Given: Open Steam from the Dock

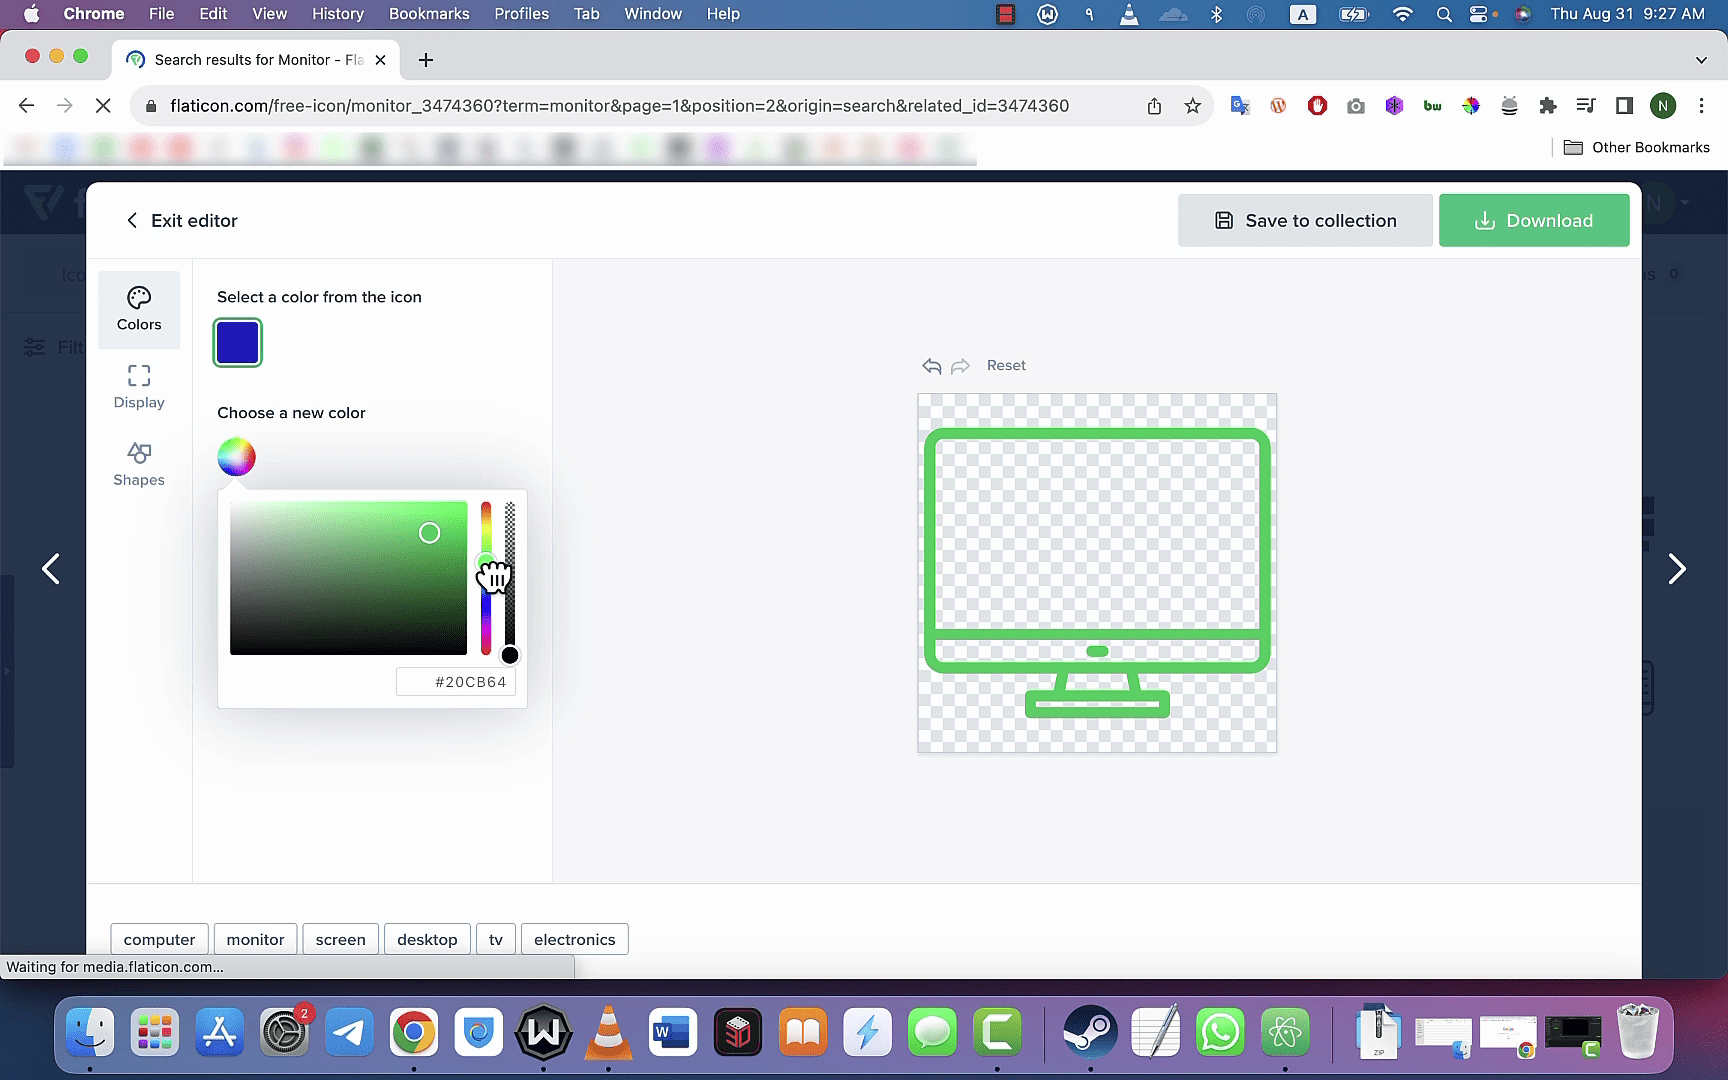Looking at the screenshot, I should click(x=1091, y=1032).
